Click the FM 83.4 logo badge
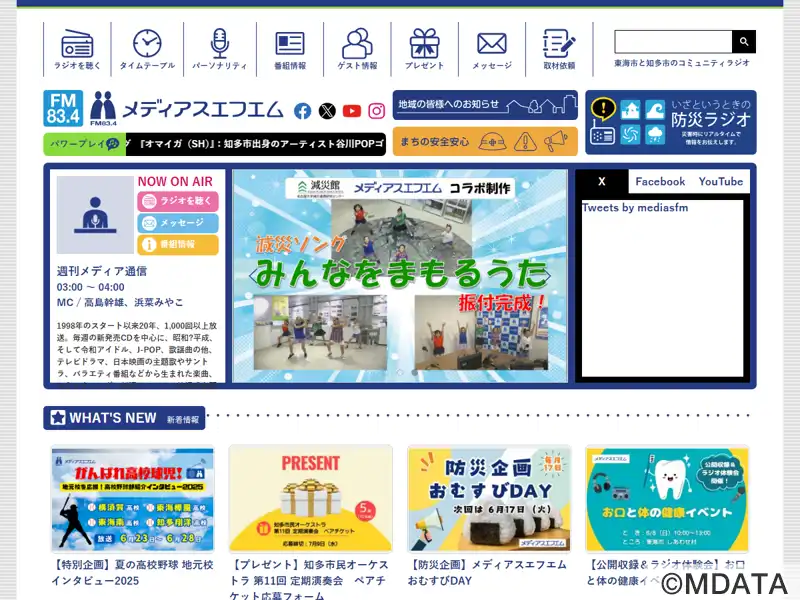 [x=63, y=108]
